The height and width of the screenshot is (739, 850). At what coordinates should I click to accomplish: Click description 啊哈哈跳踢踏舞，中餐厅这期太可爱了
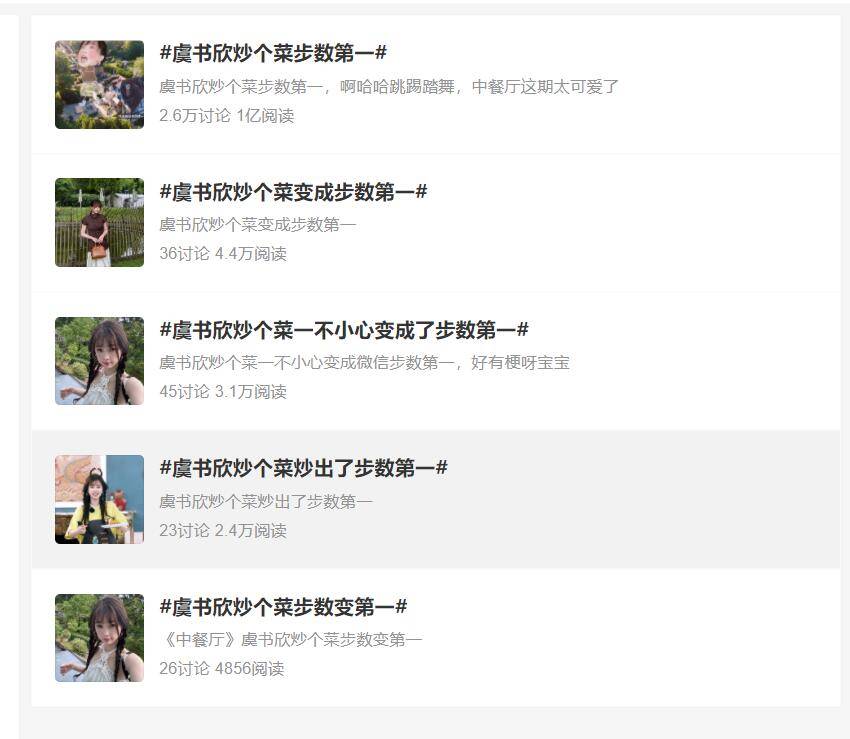pos(389,87)
